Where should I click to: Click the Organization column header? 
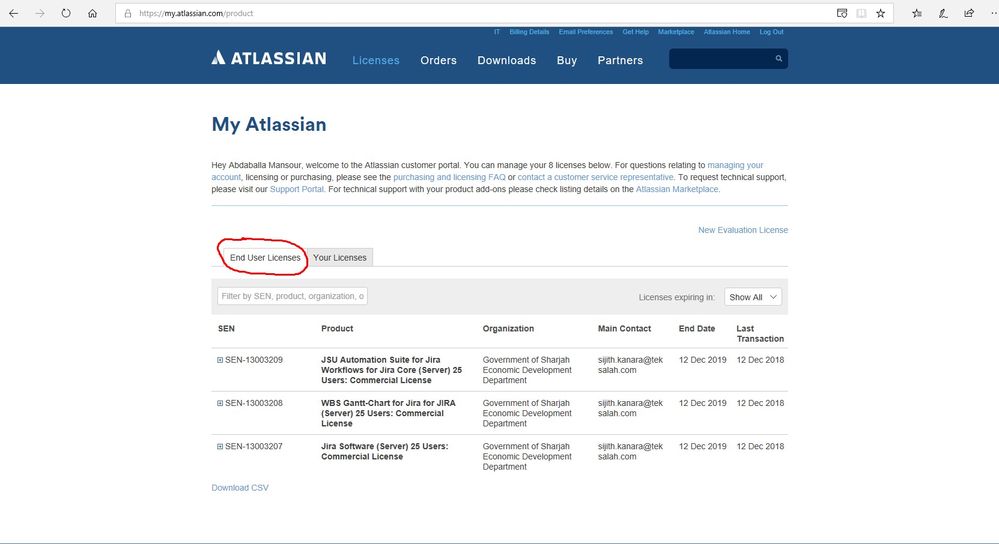(x=508, y=329)
